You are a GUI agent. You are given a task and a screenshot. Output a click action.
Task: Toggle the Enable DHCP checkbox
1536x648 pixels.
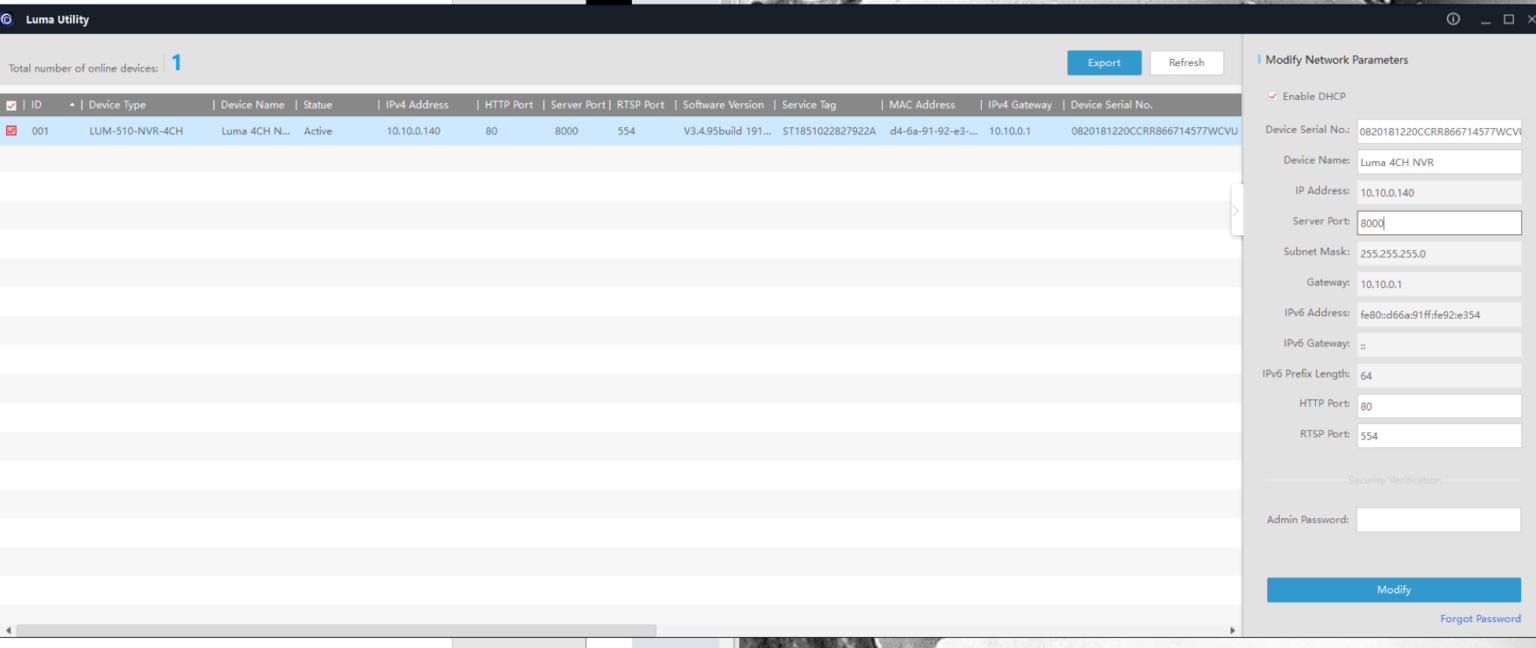click(1272, 96)
